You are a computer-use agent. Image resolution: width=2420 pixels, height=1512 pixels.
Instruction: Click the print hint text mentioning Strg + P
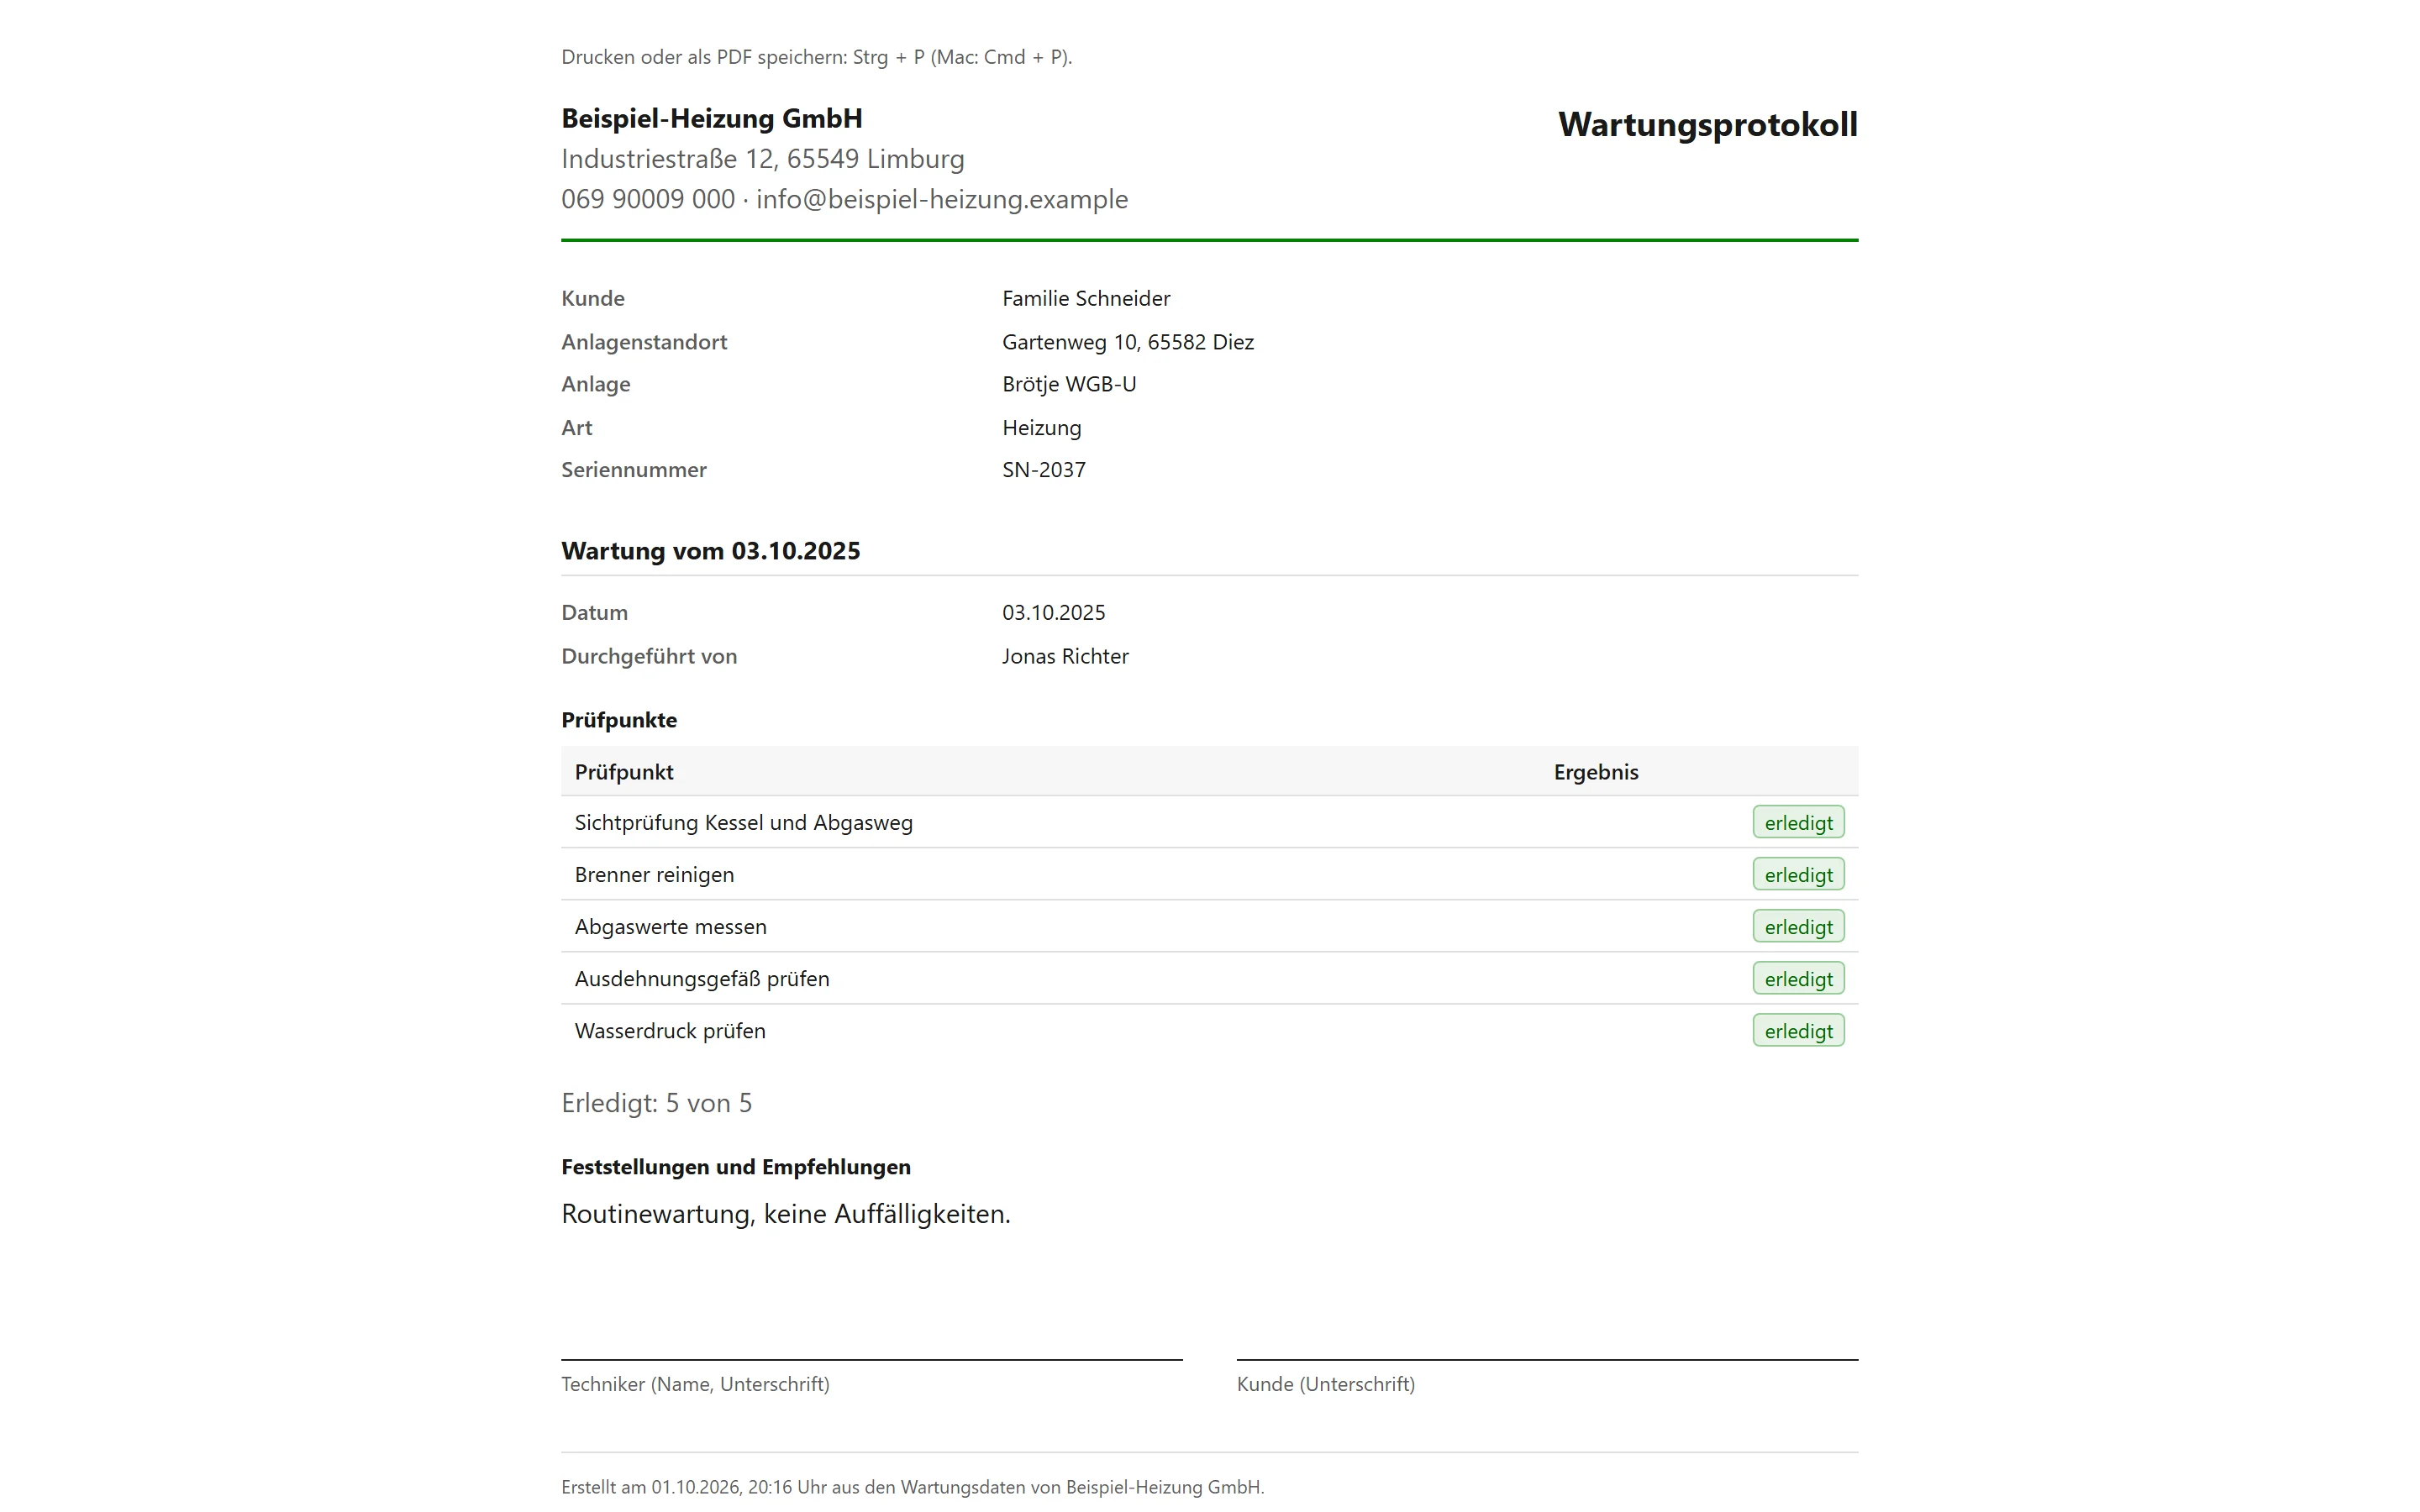(x=816, y=57)
